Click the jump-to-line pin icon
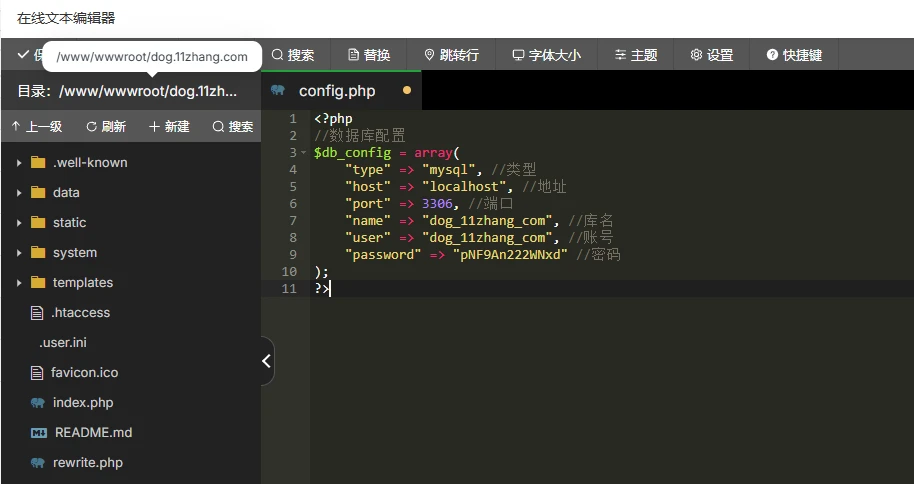Image resolution: width=914 pixels, height=484 pixels. coord(429,55)
